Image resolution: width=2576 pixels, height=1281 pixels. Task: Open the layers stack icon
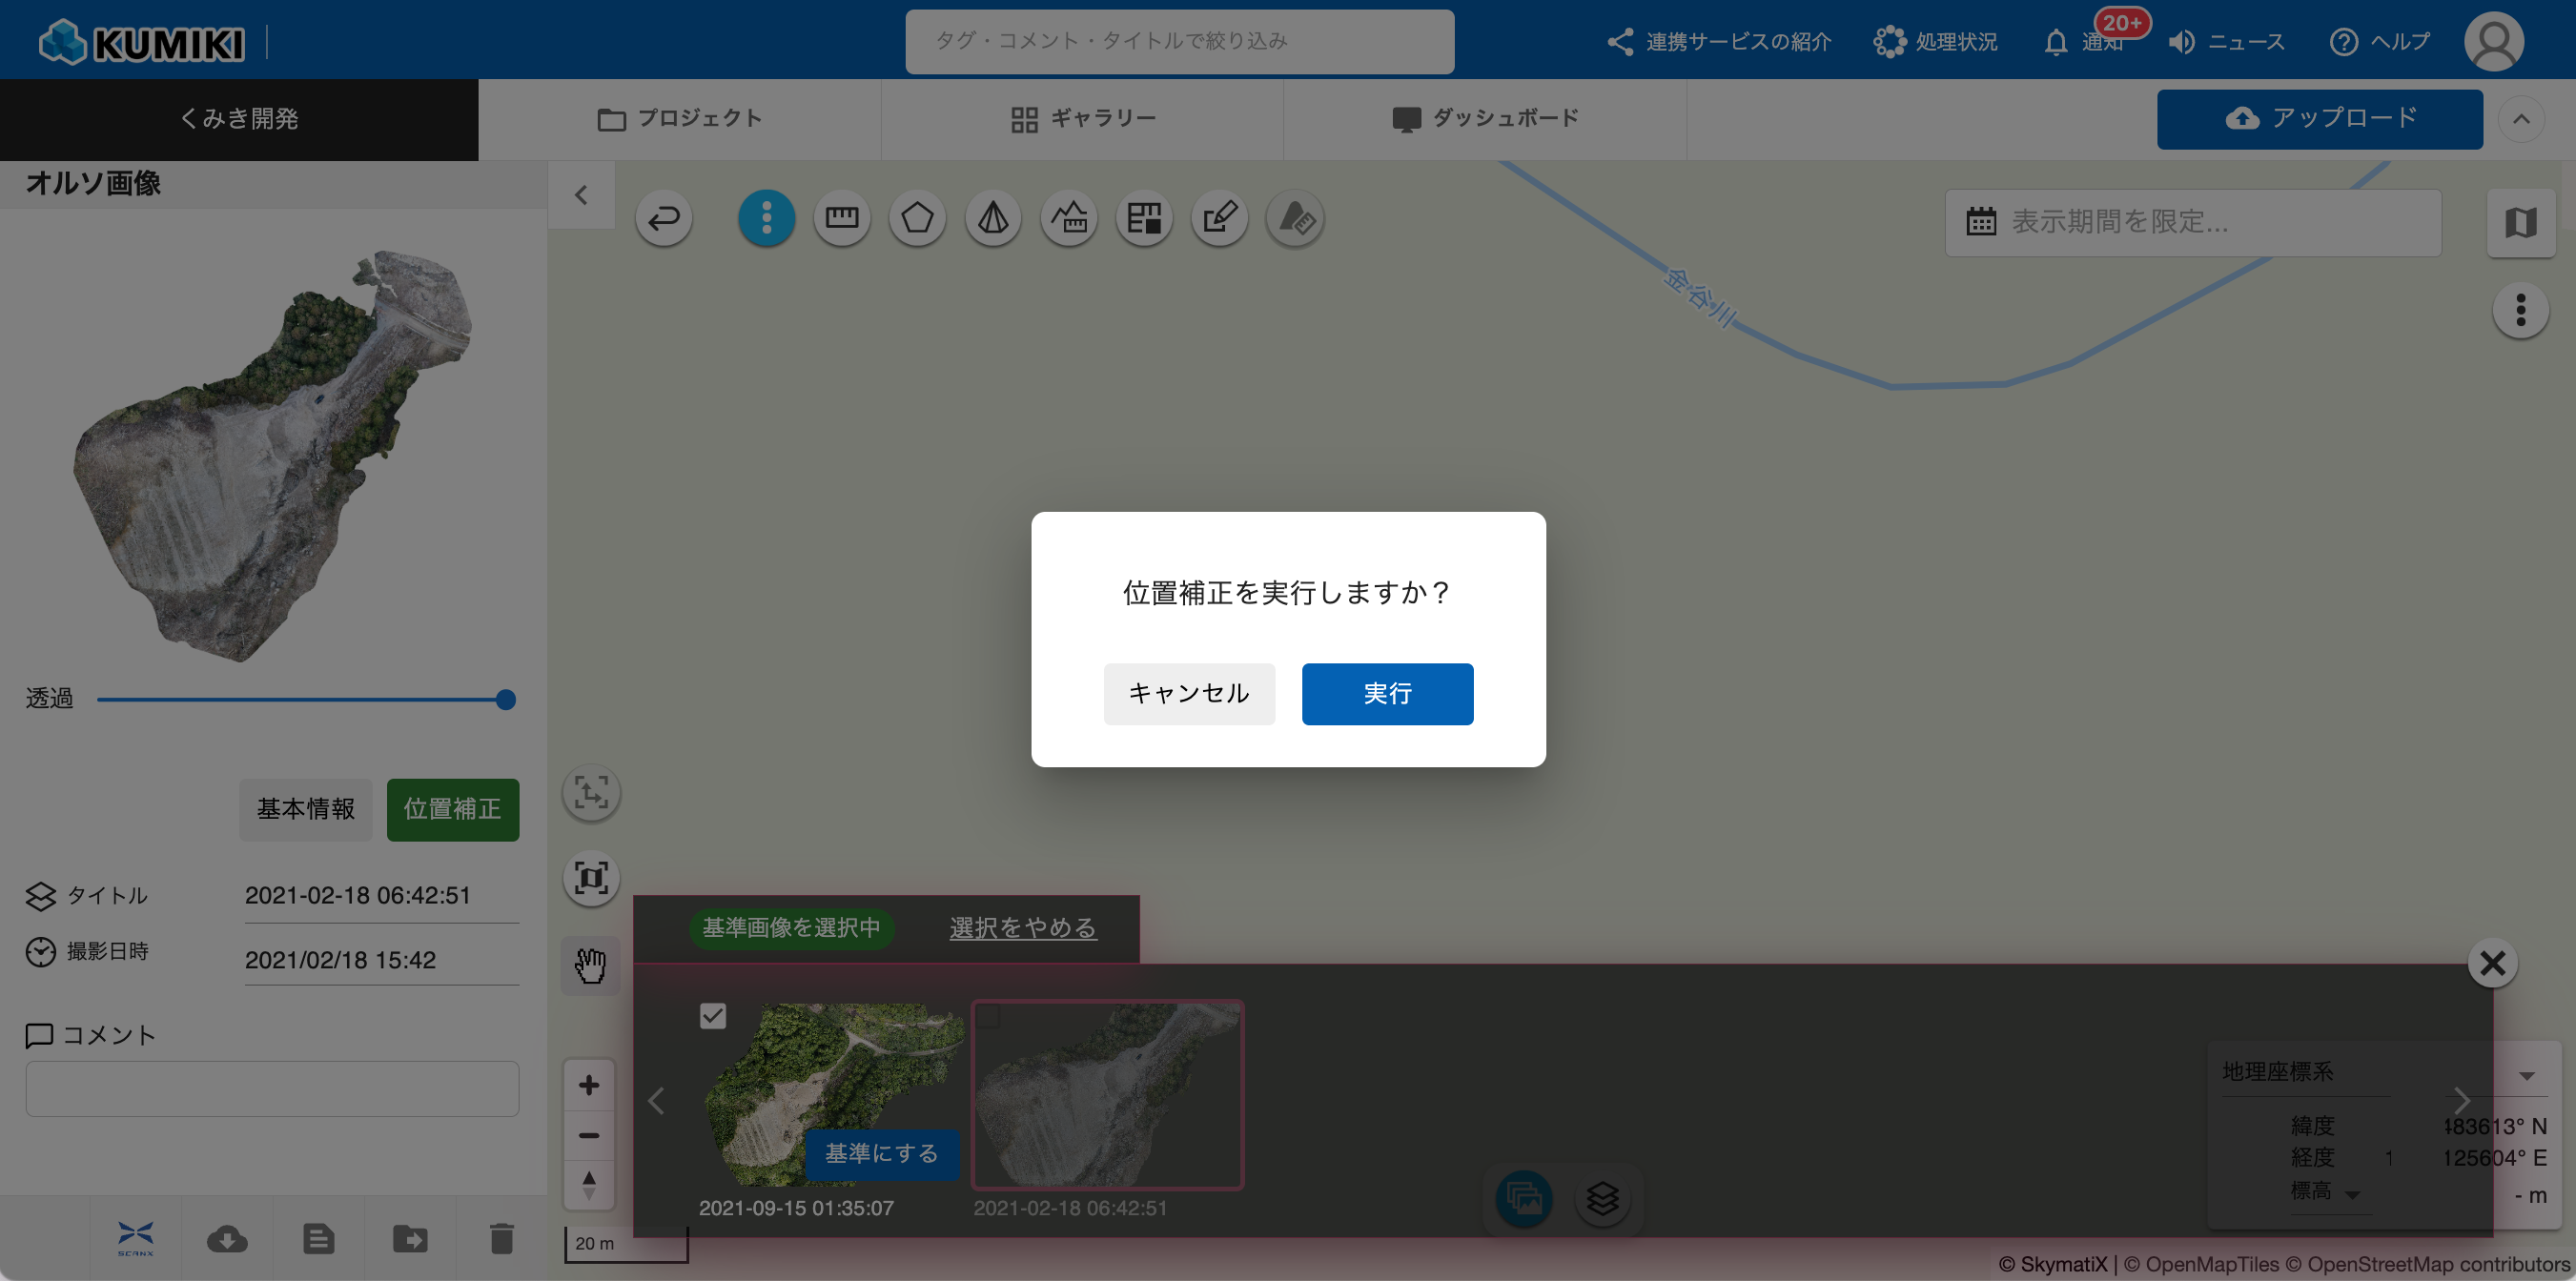(x=1602, y=1197)
